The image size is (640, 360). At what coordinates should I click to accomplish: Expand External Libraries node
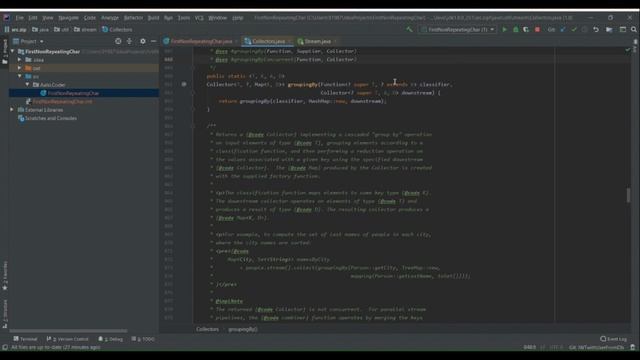coord(12,110)
